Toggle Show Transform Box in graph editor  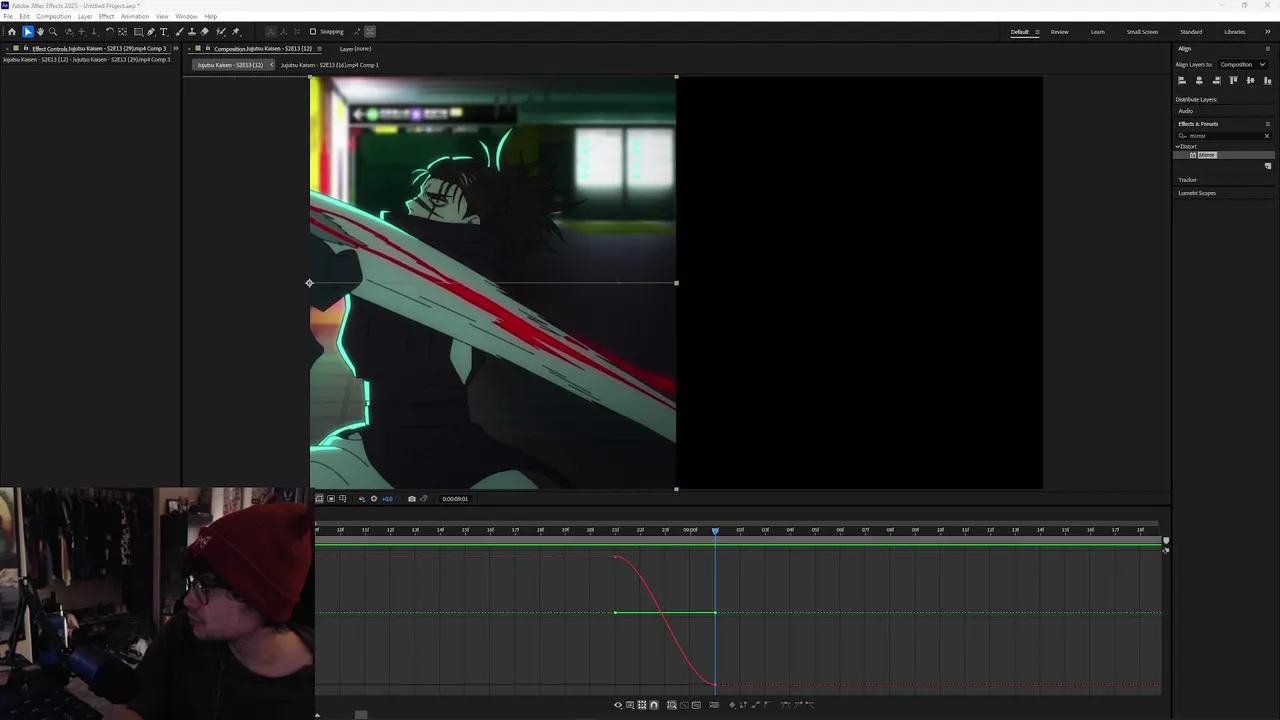642,704
